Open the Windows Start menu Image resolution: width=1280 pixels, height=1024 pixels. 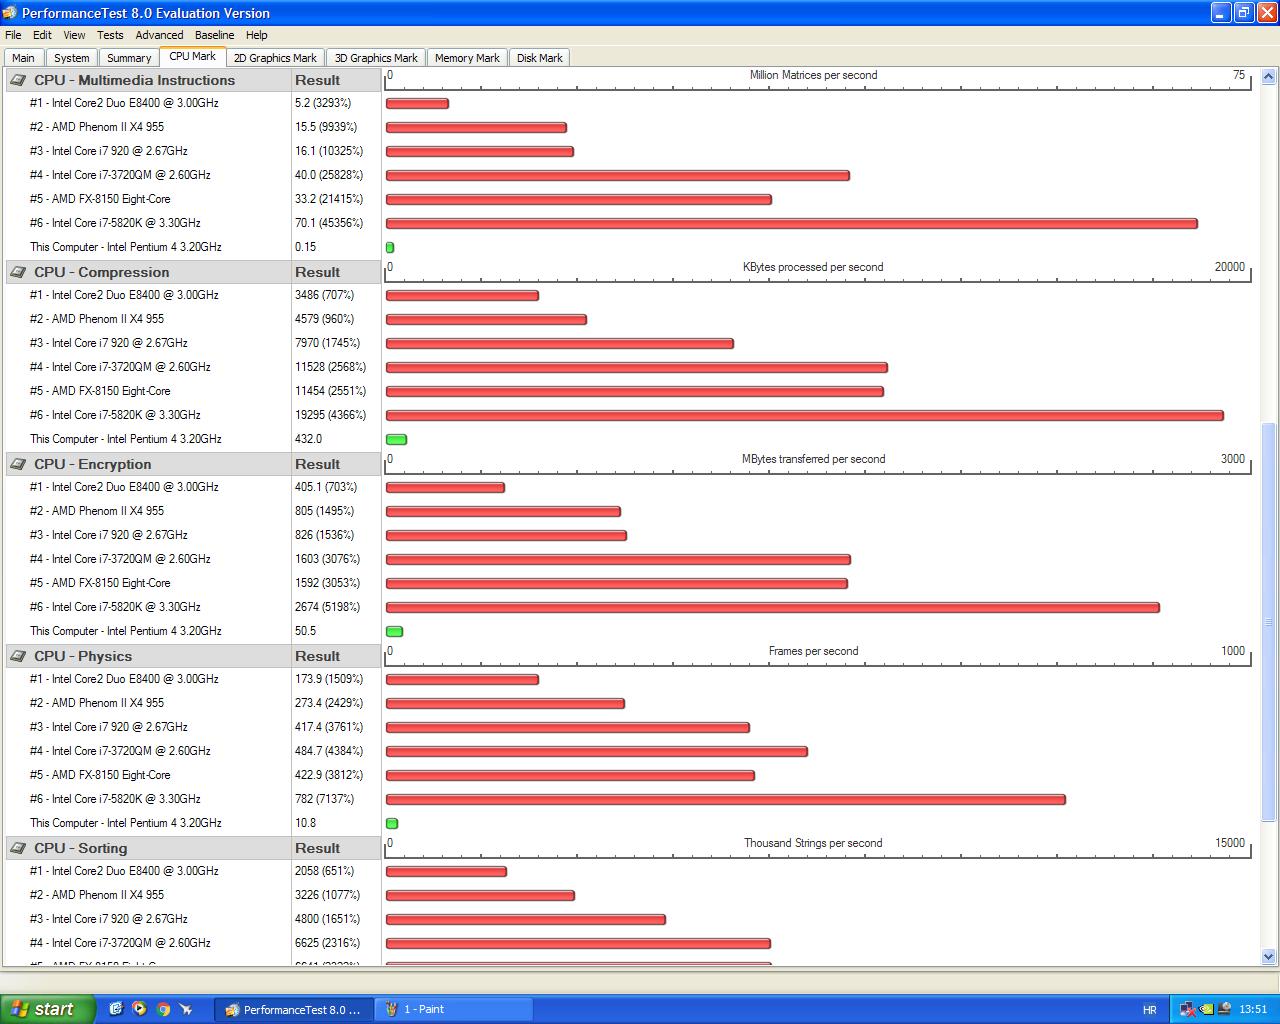48,1009
